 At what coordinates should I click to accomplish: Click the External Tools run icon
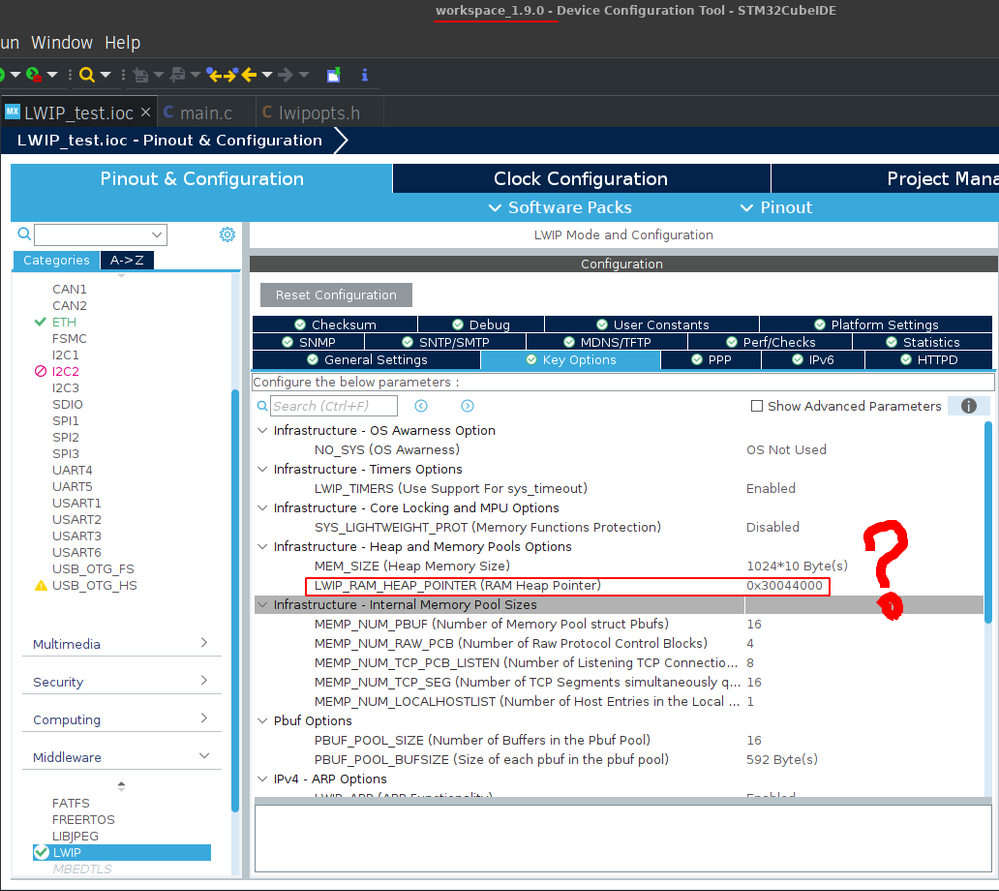pyautogui.click(x=33, y=75)
